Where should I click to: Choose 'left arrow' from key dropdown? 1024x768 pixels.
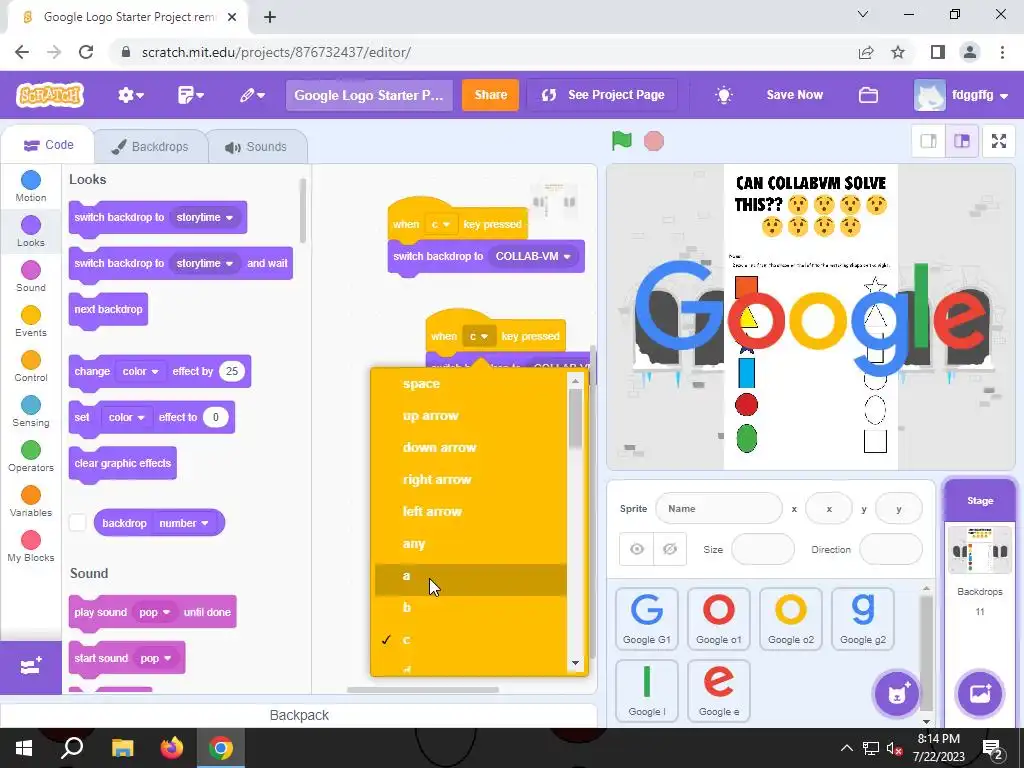[x=471, y=511]
